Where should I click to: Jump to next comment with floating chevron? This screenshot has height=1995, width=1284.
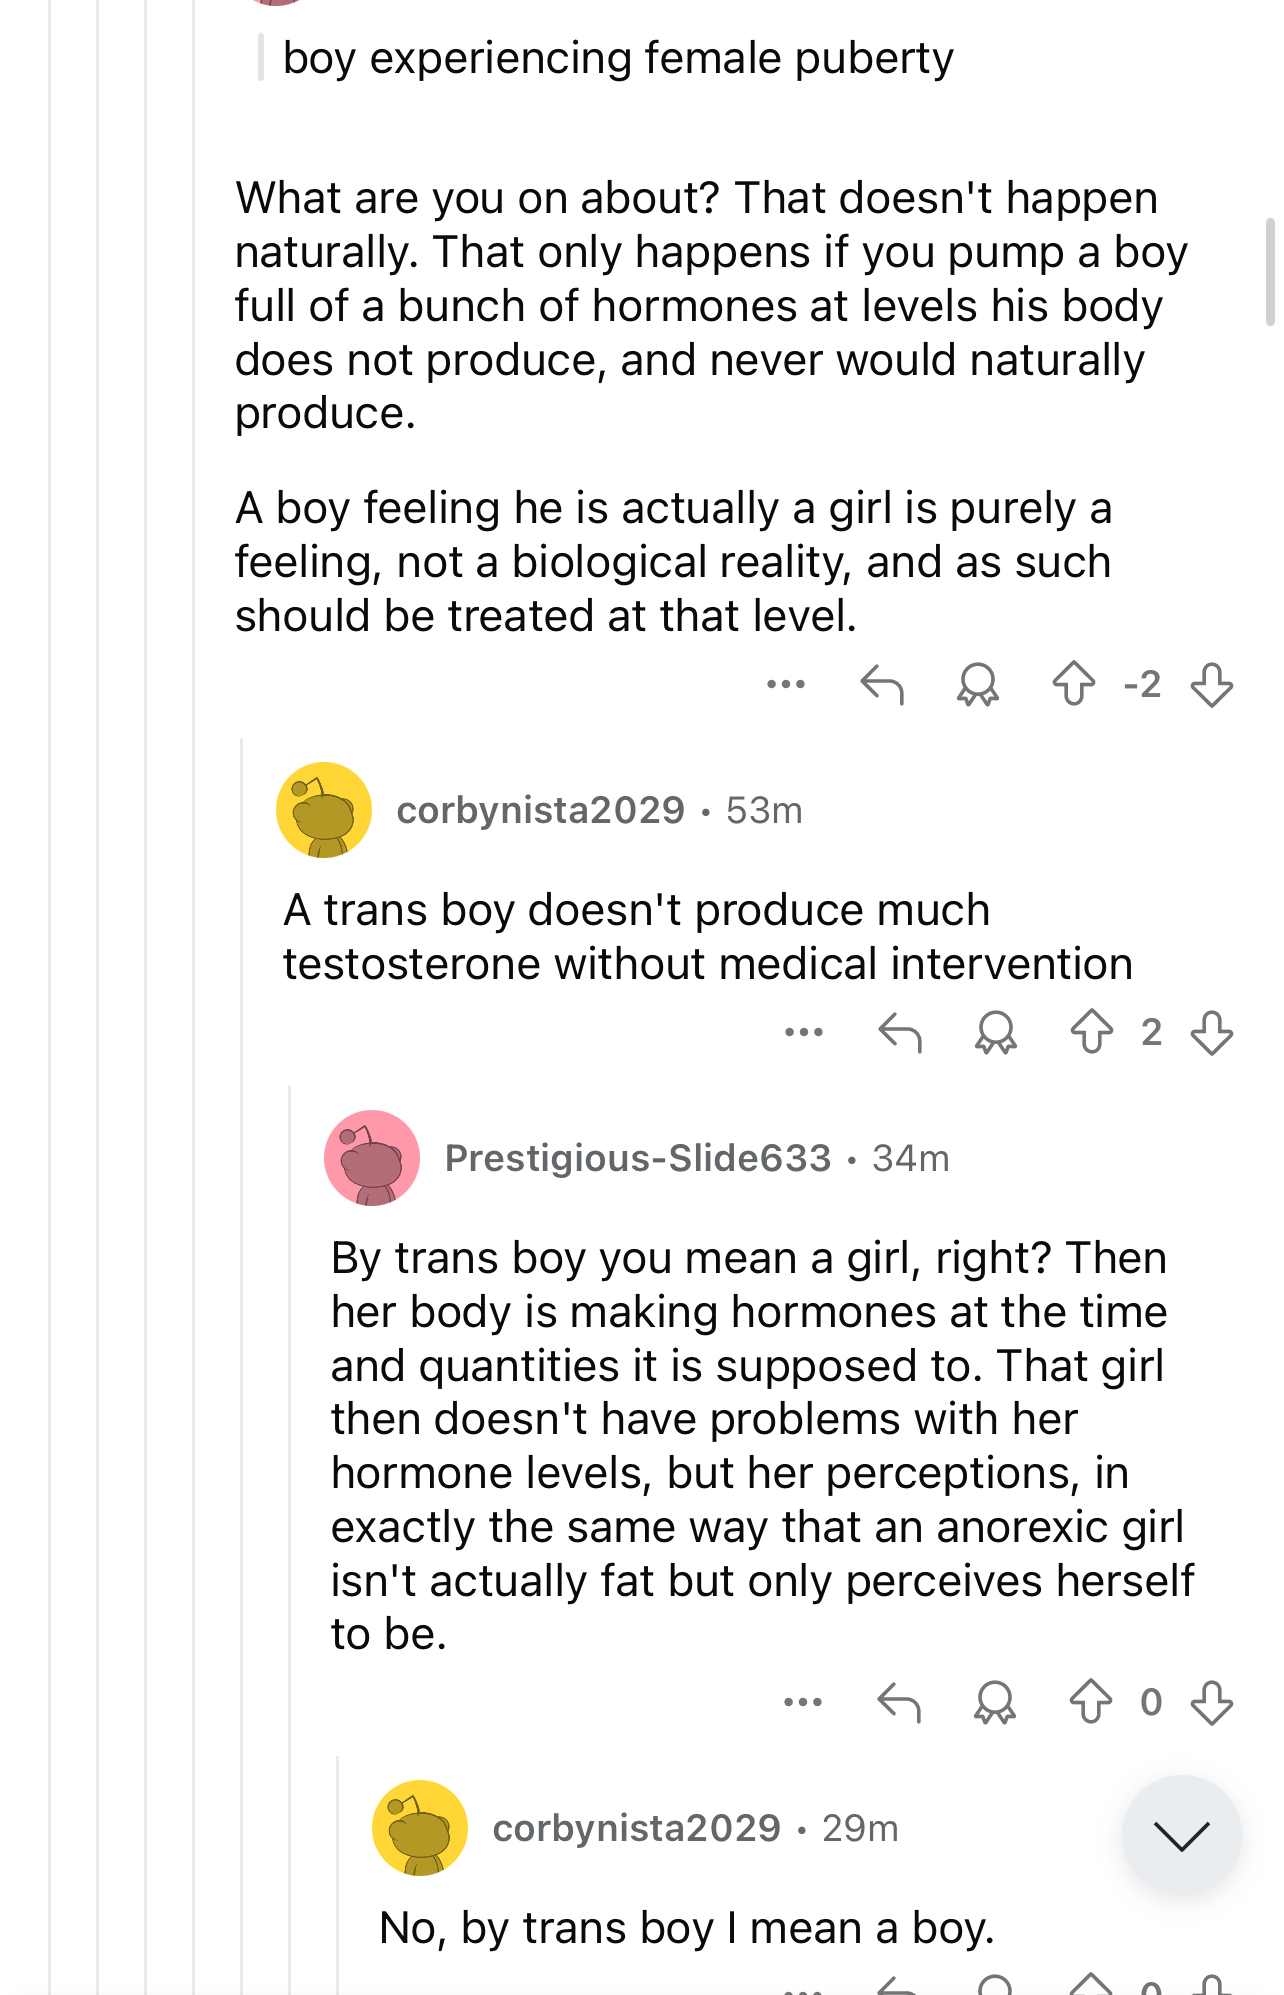pyautogui.click(x=1181, y=1835)
